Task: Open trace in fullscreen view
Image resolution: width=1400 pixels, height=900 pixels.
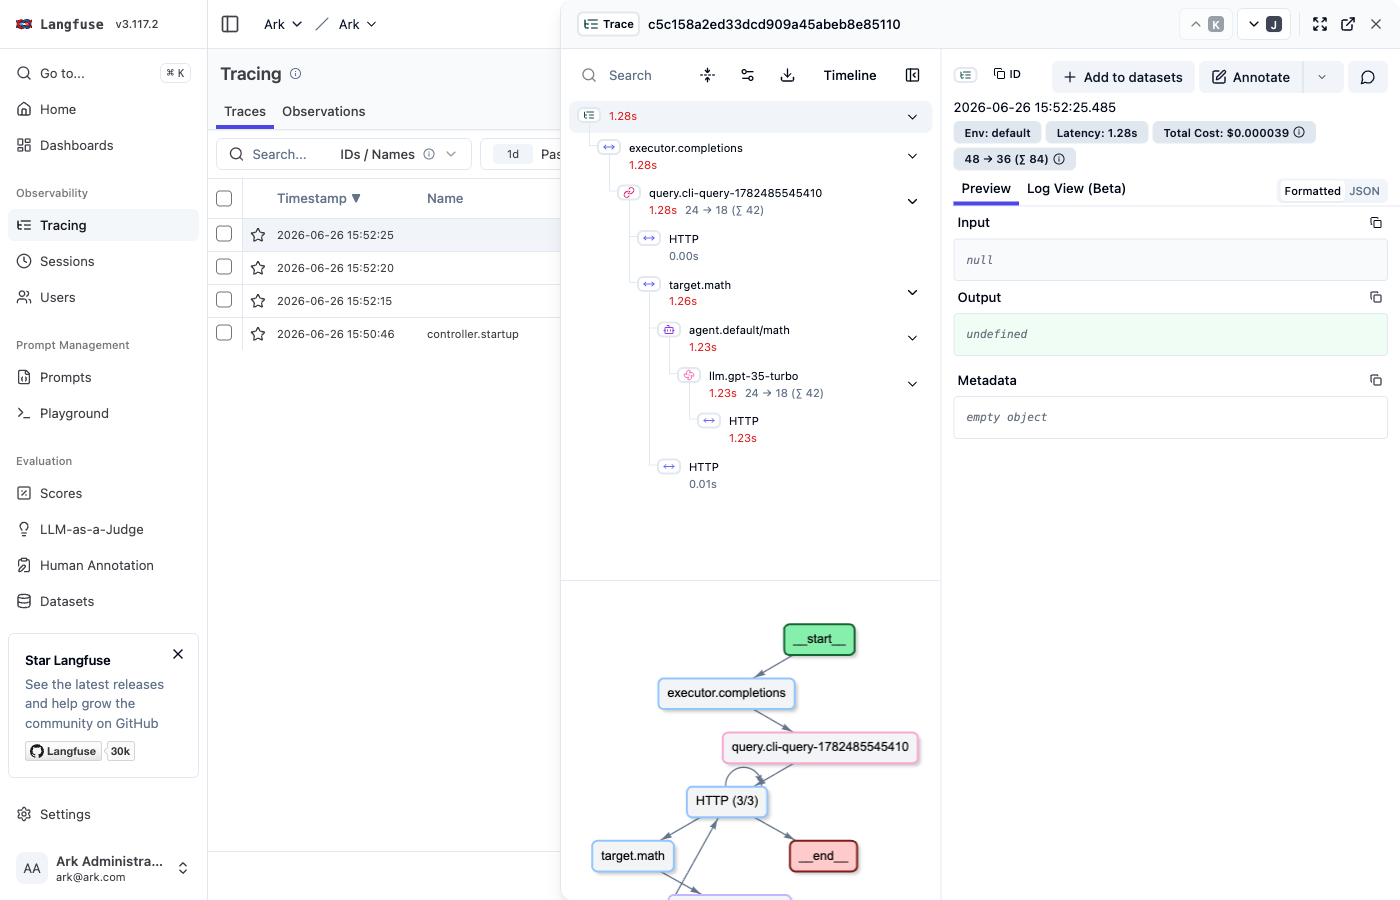Action: click(1320, 24)
